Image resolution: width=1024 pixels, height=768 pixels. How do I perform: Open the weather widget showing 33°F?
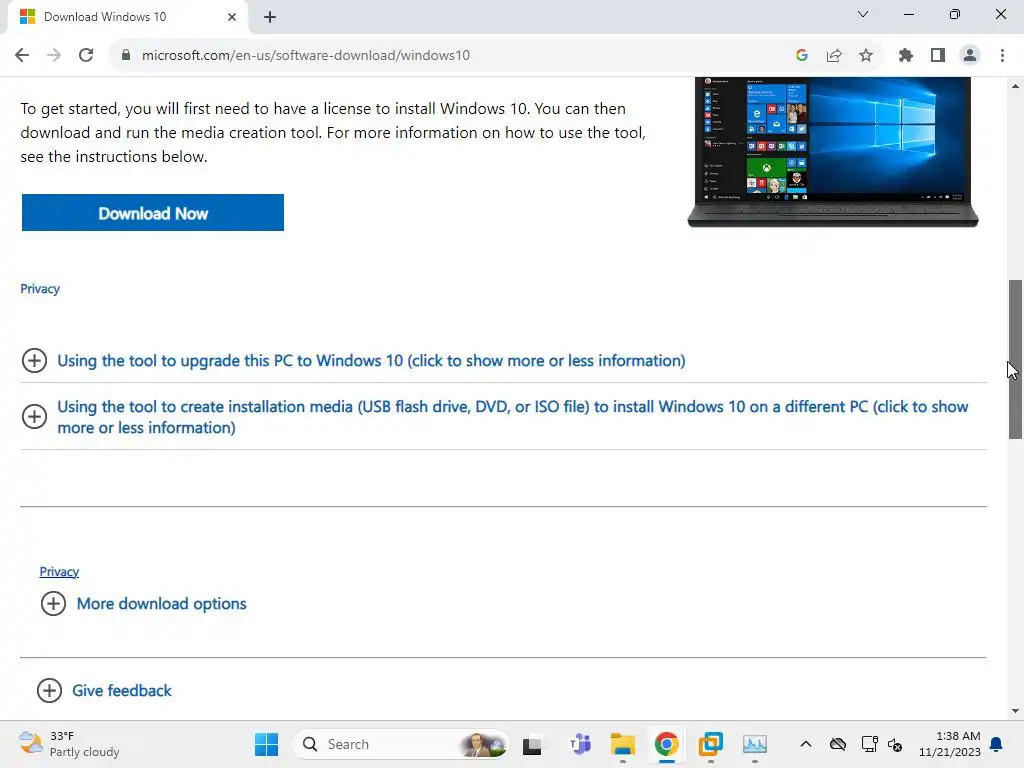(x=69, y=744)
